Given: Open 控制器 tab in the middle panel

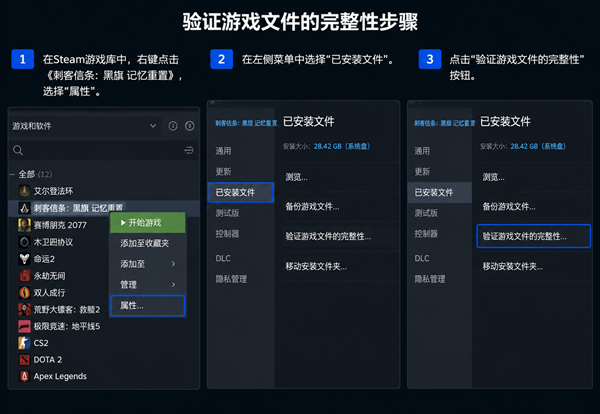Looking at the screenshot, I should [227, 233].
